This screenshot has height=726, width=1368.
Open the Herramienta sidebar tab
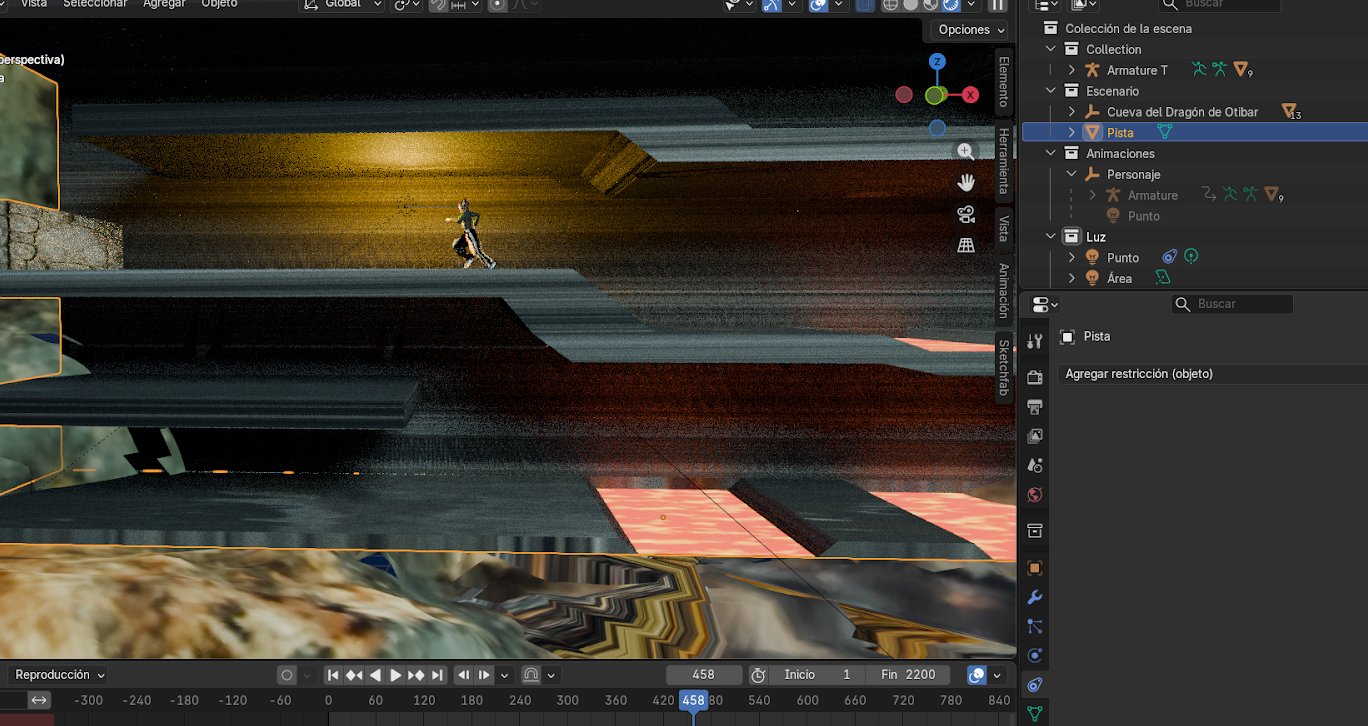(x=1004, y=161)
